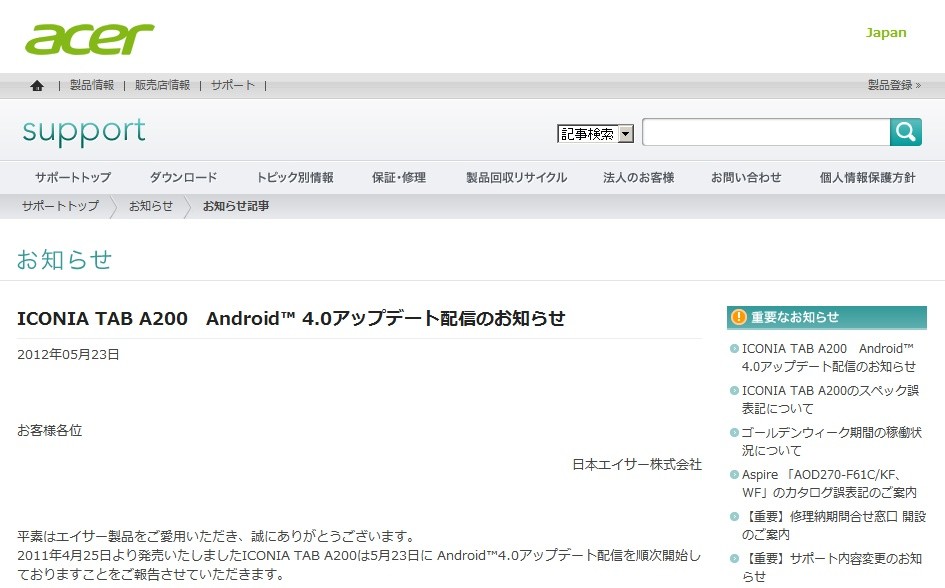
Task: Select the お問い合わせ tab
Action: click(746, 177)
